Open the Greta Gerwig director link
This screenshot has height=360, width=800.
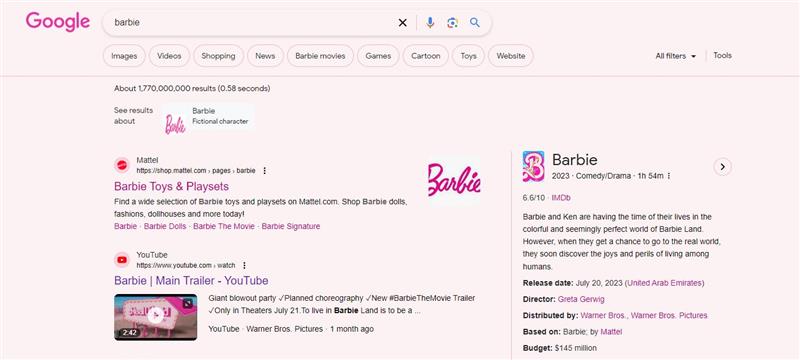click(581, 299)
